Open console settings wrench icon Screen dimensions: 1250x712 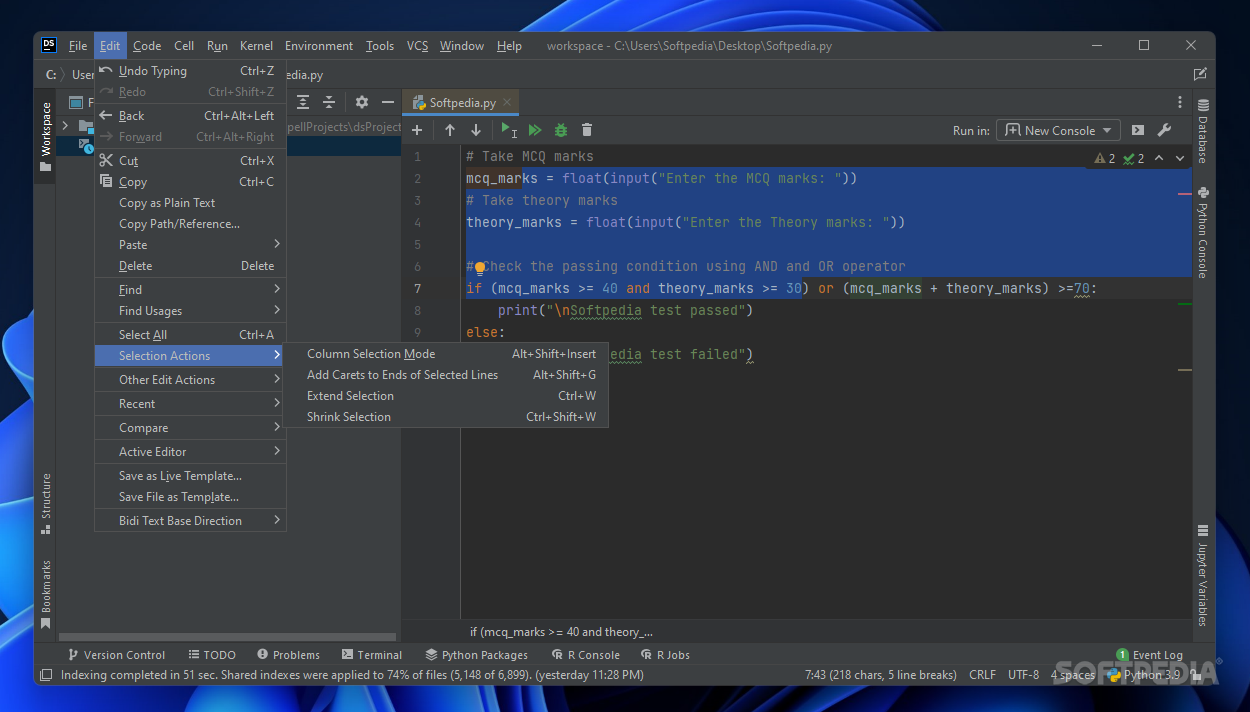click(1164, 130)
